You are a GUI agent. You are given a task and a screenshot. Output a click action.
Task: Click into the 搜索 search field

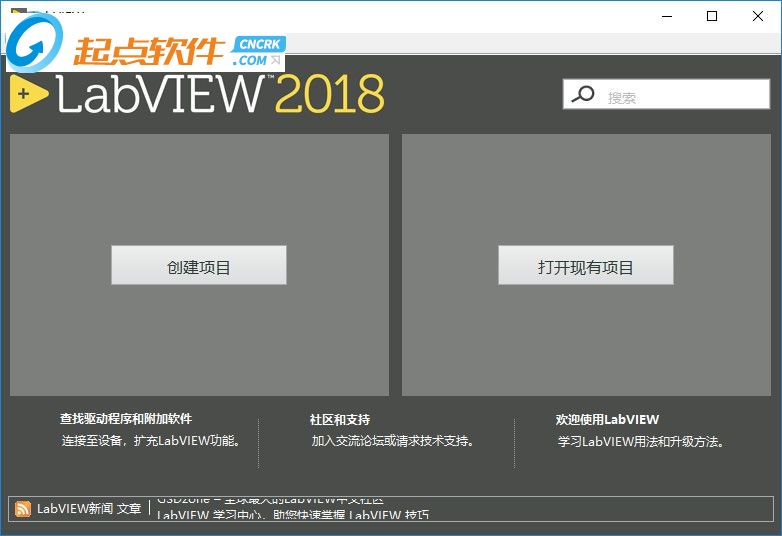tap(666, 94)
